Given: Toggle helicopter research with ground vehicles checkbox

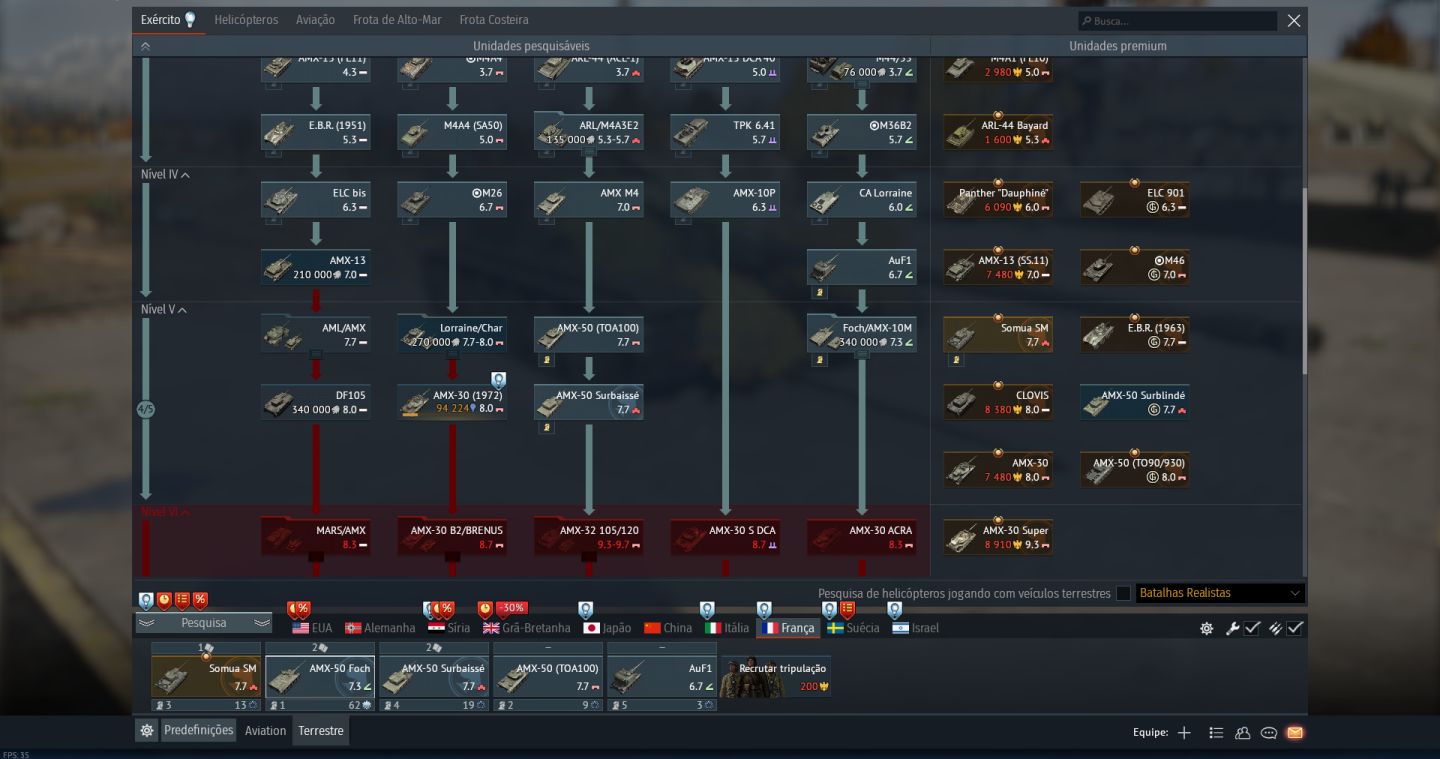Looking at the screenshot, I should (x=1123, y=593).
